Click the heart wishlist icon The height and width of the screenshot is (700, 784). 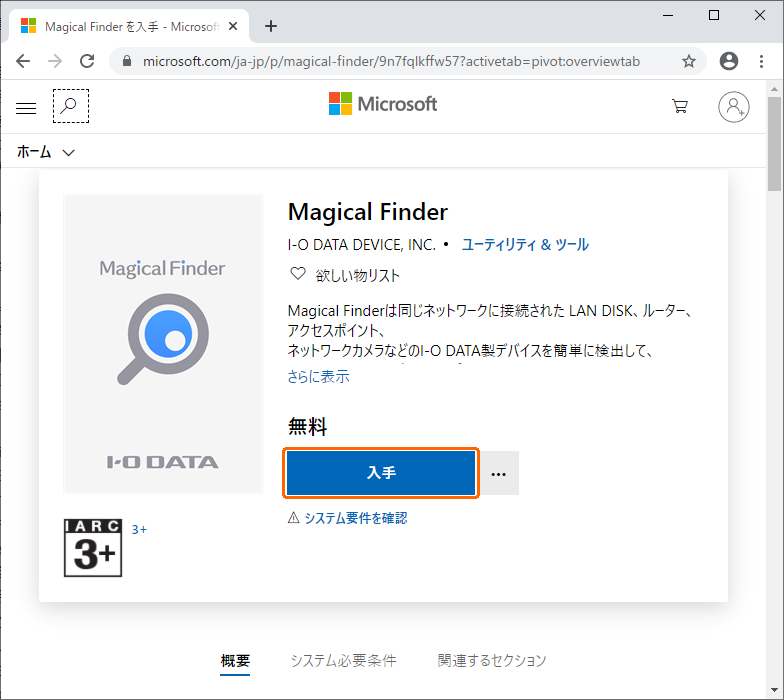(298, 274)
